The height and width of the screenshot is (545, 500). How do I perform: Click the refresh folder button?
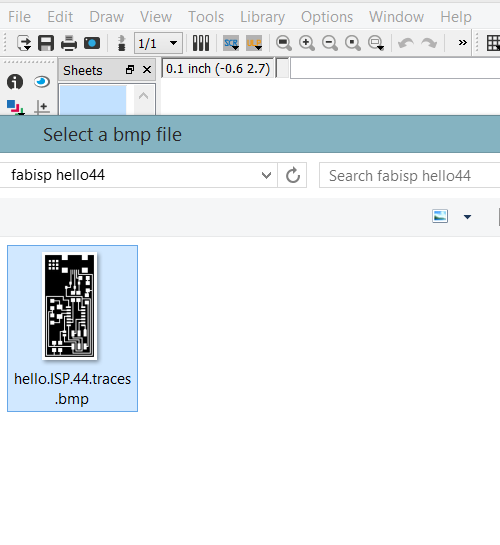click(x=293, y=175)
